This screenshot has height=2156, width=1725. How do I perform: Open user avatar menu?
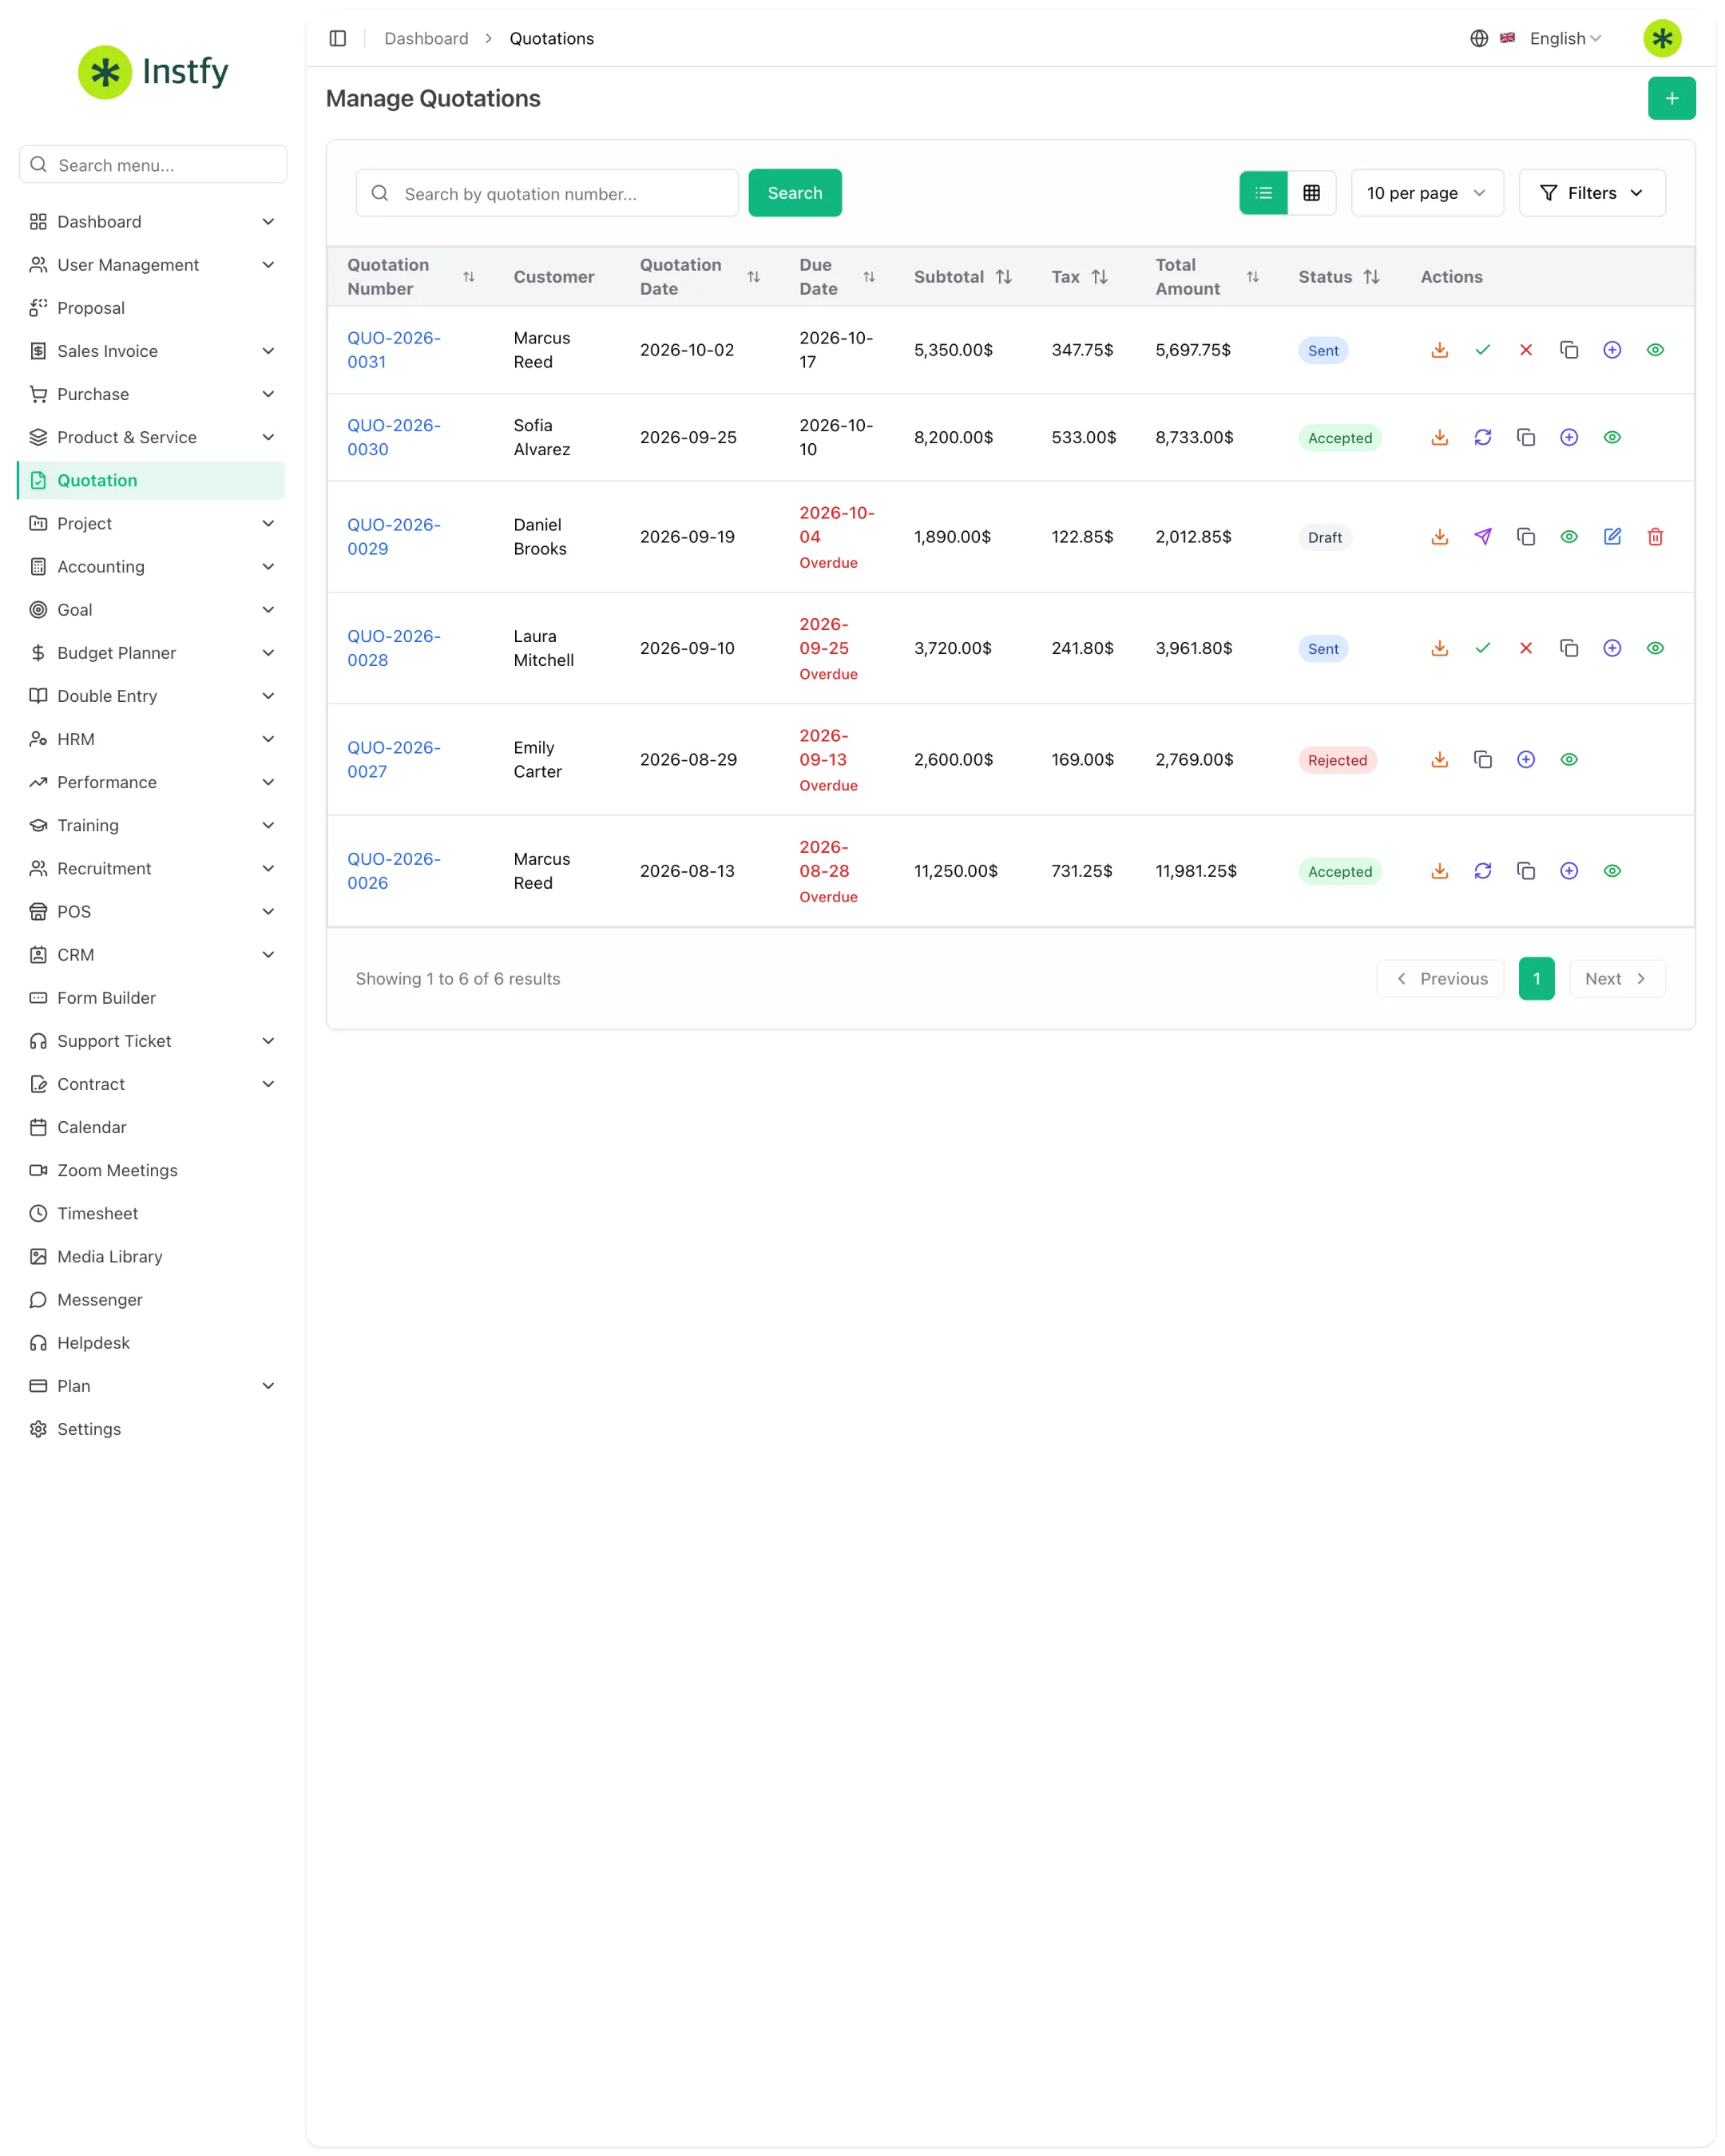[1661, 38]
